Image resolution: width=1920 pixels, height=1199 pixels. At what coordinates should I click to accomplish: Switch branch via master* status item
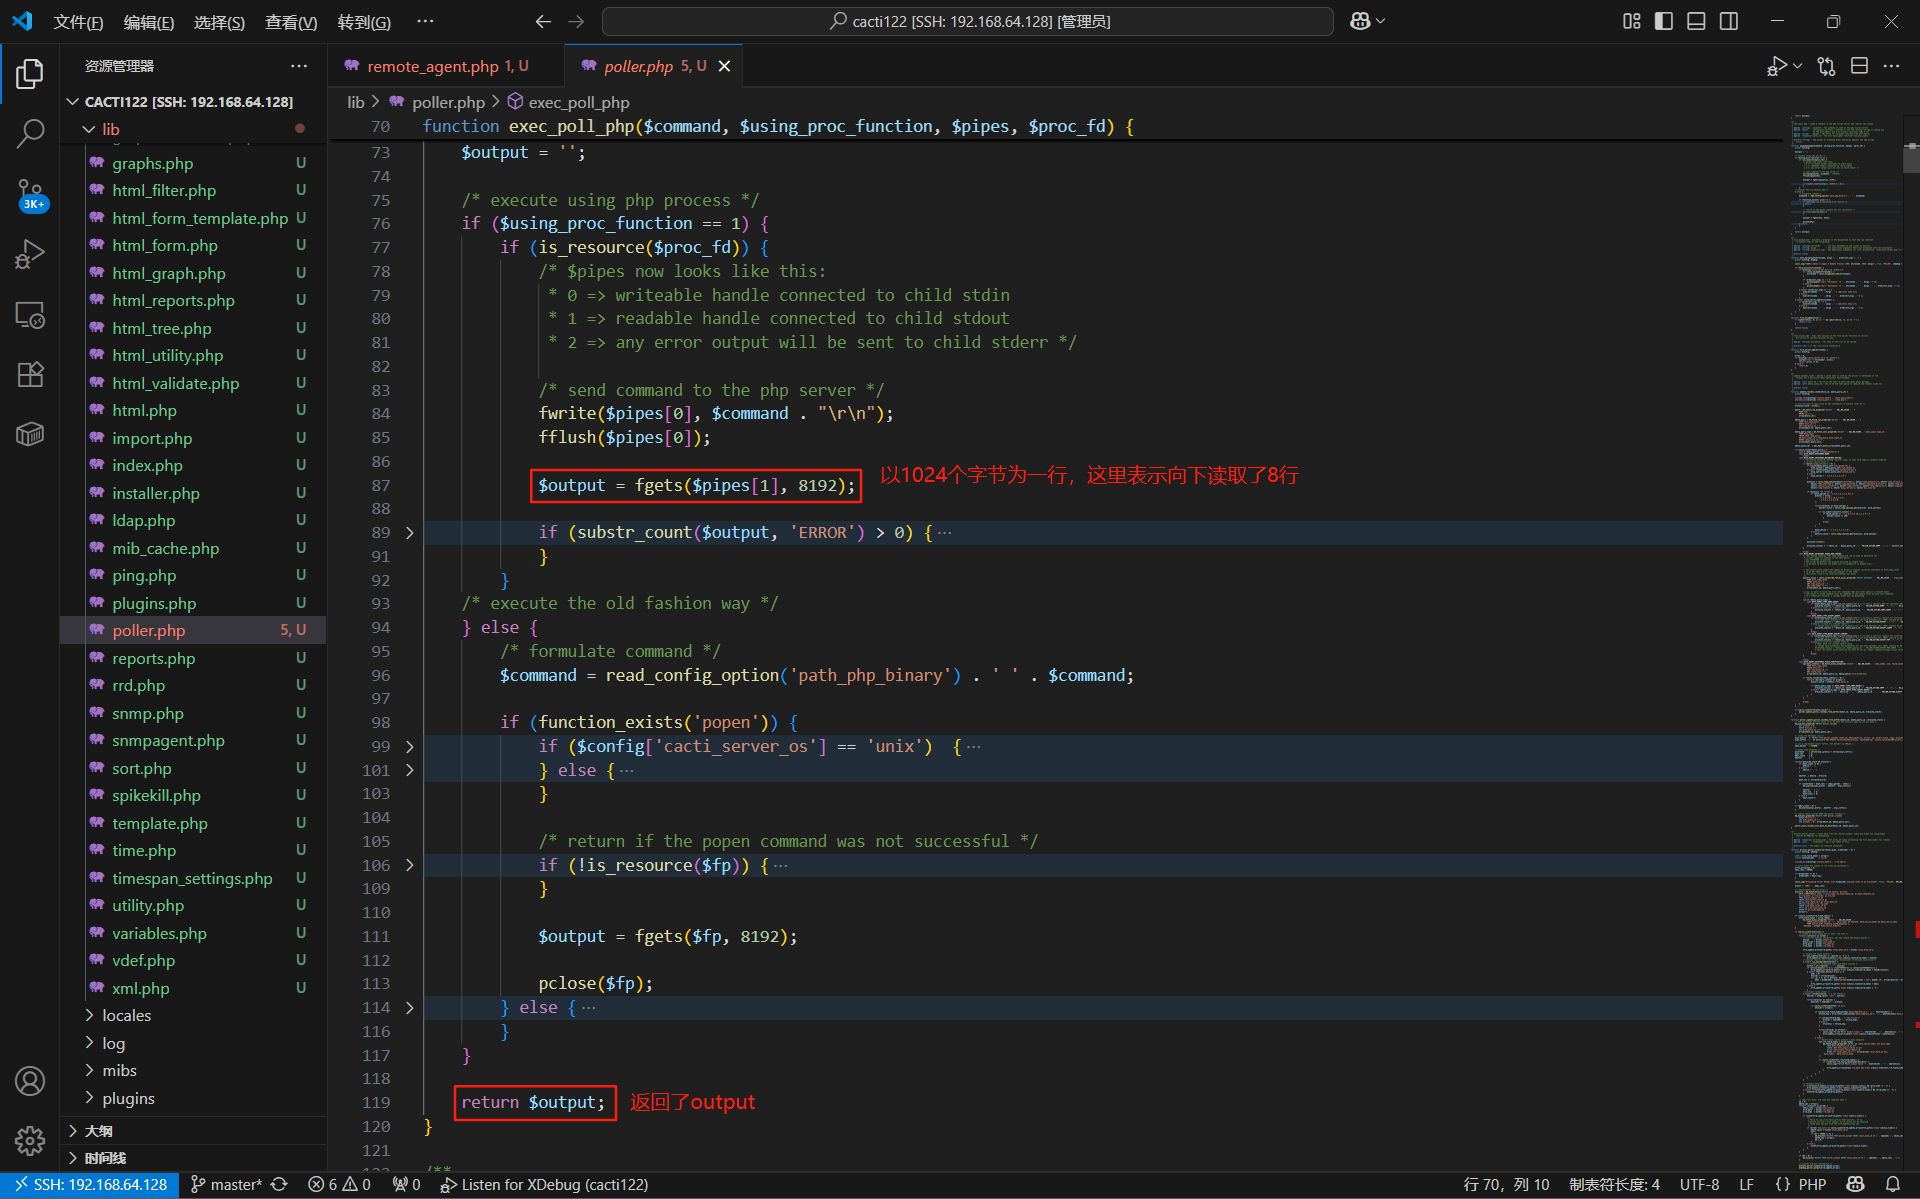click(226, 1184)
